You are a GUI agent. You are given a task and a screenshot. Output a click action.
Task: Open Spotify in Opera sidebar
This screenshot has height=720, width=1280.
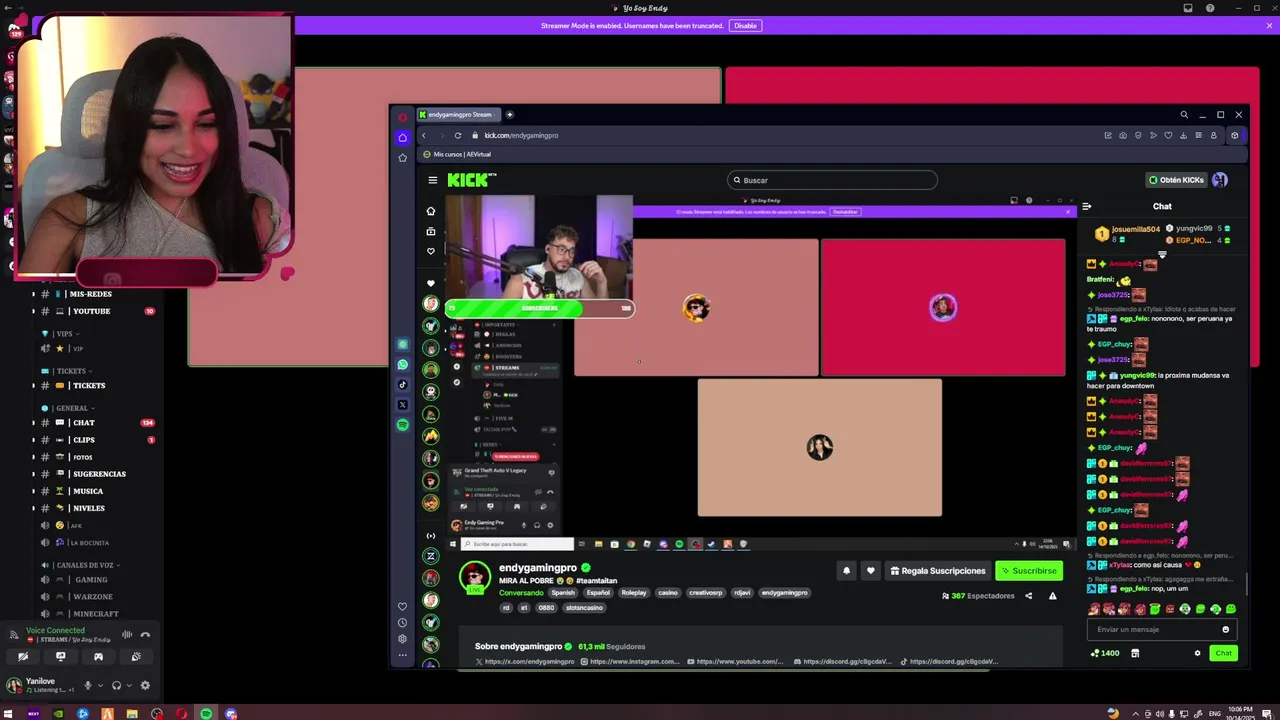(x=402, y=425)
